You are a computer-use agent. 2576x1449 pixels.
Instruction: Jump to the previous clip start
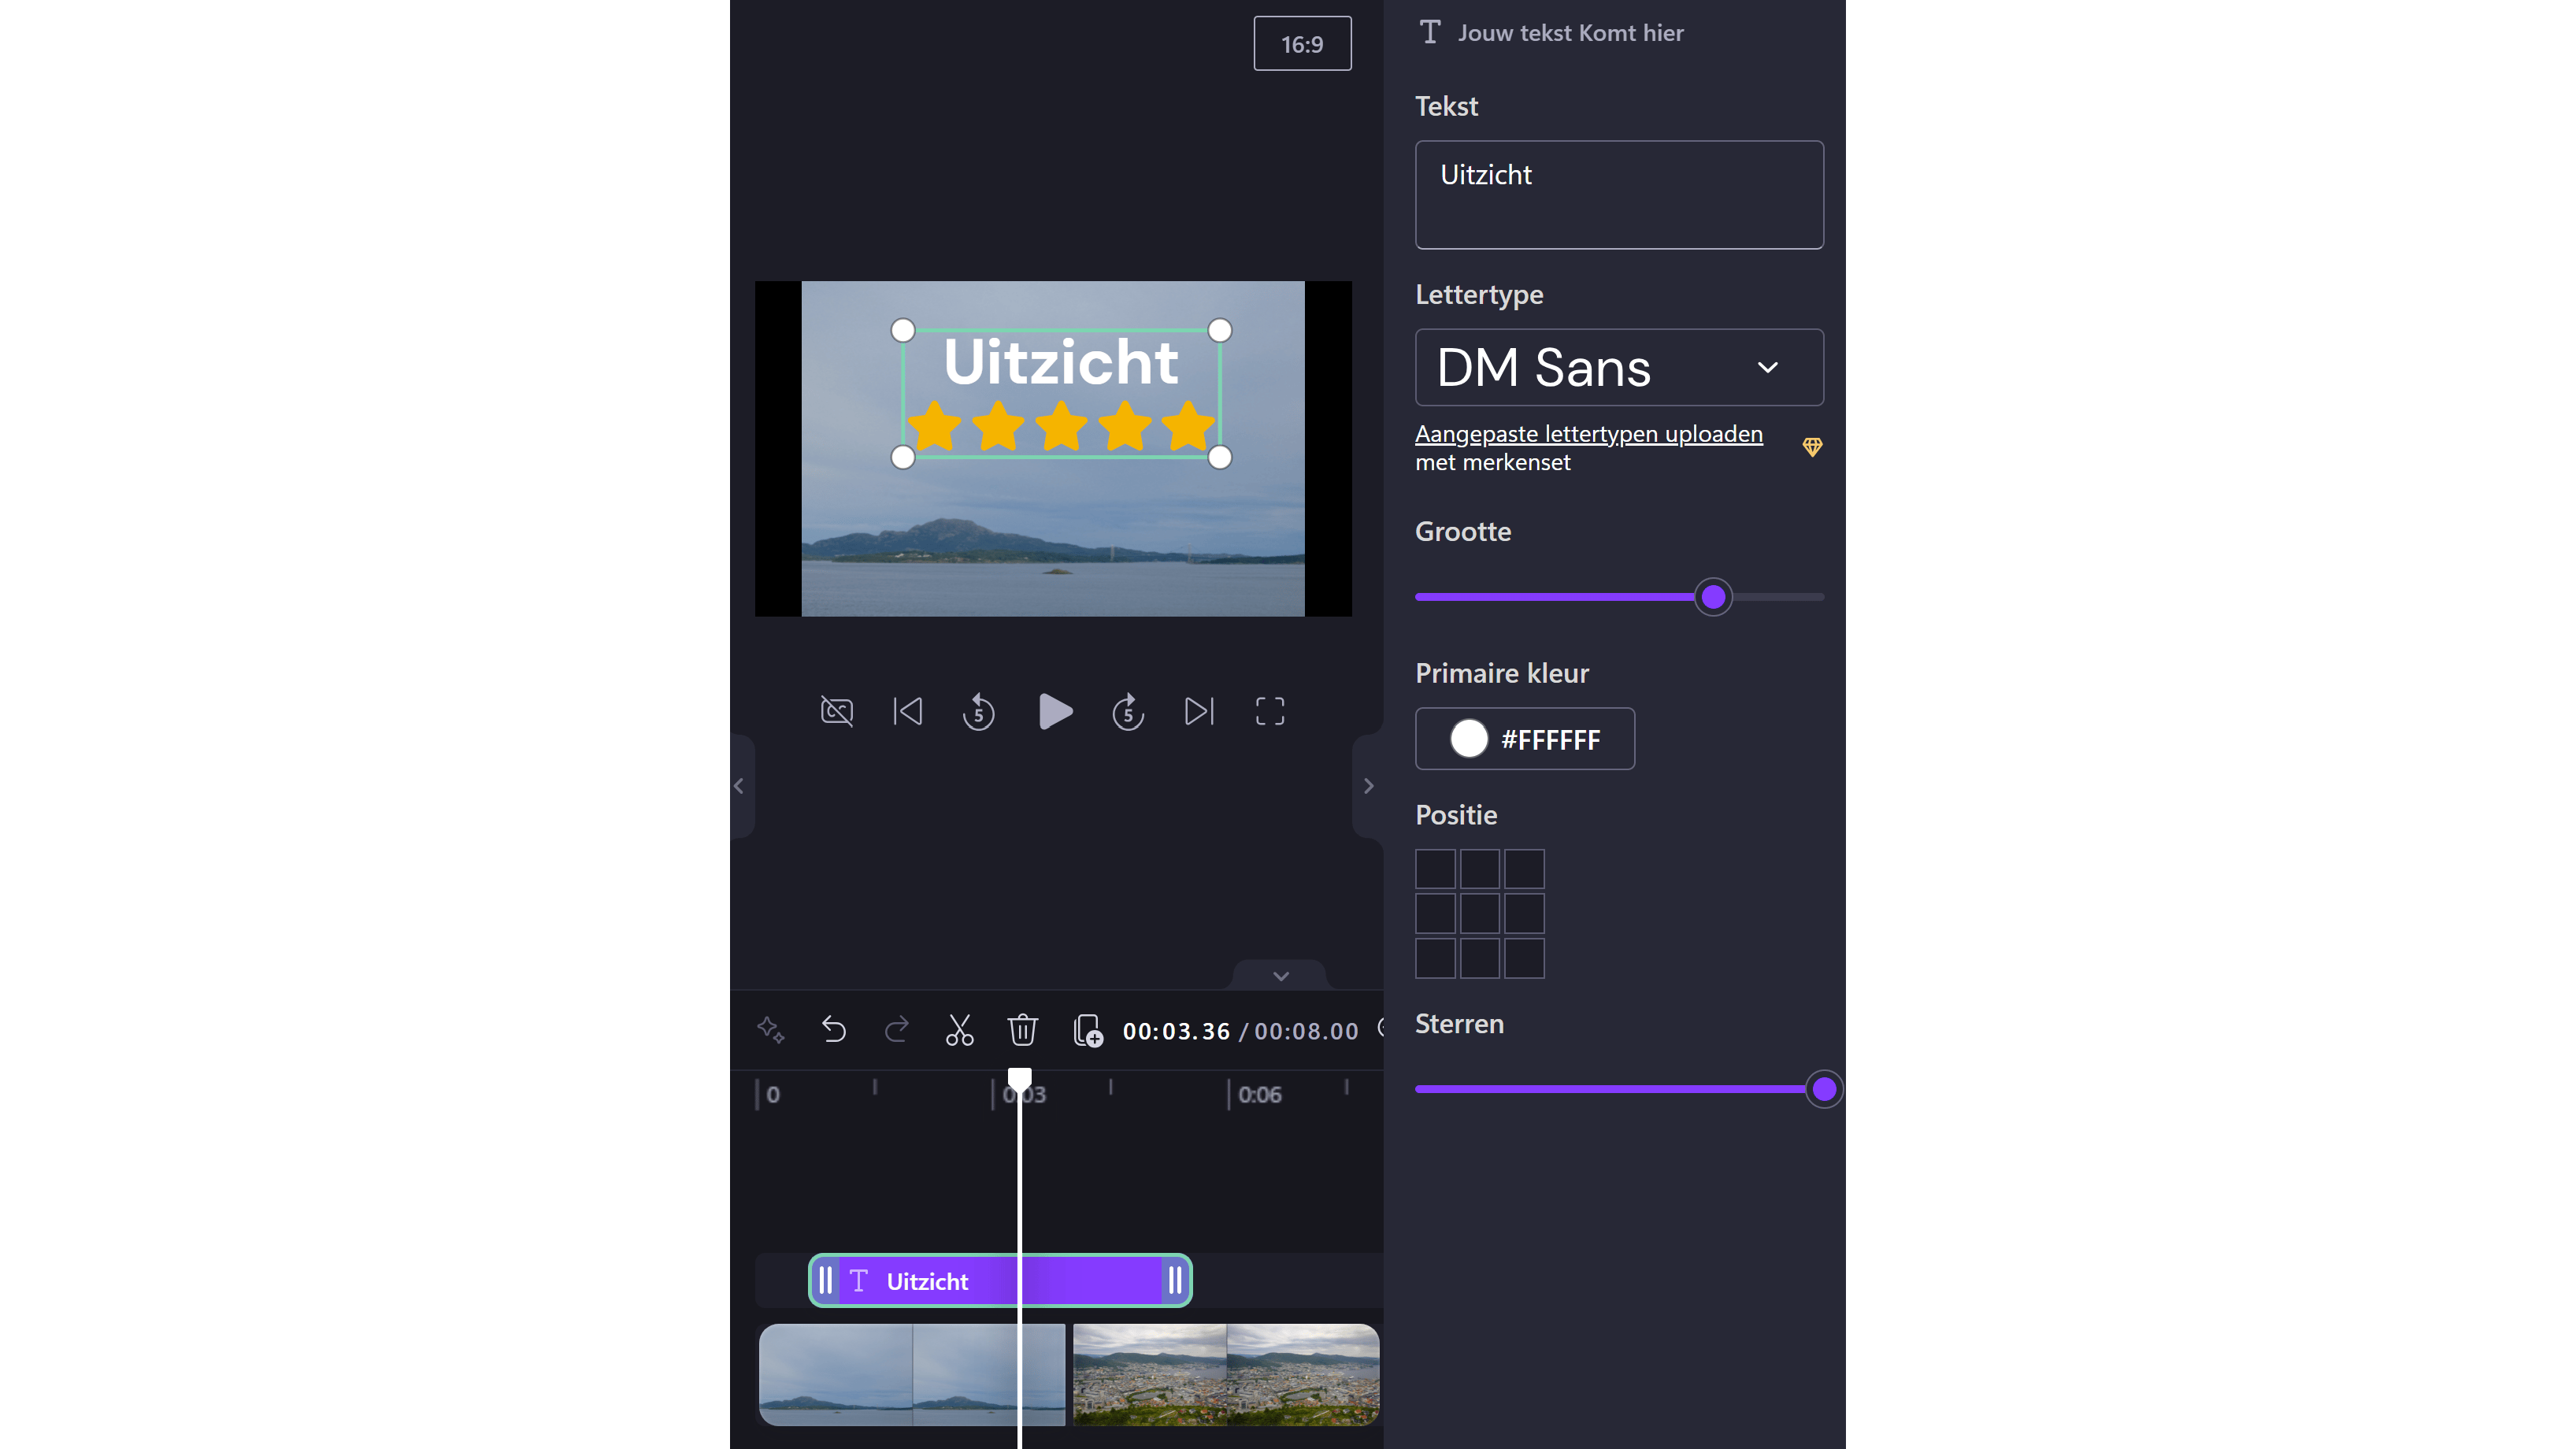tap(907, 712)
